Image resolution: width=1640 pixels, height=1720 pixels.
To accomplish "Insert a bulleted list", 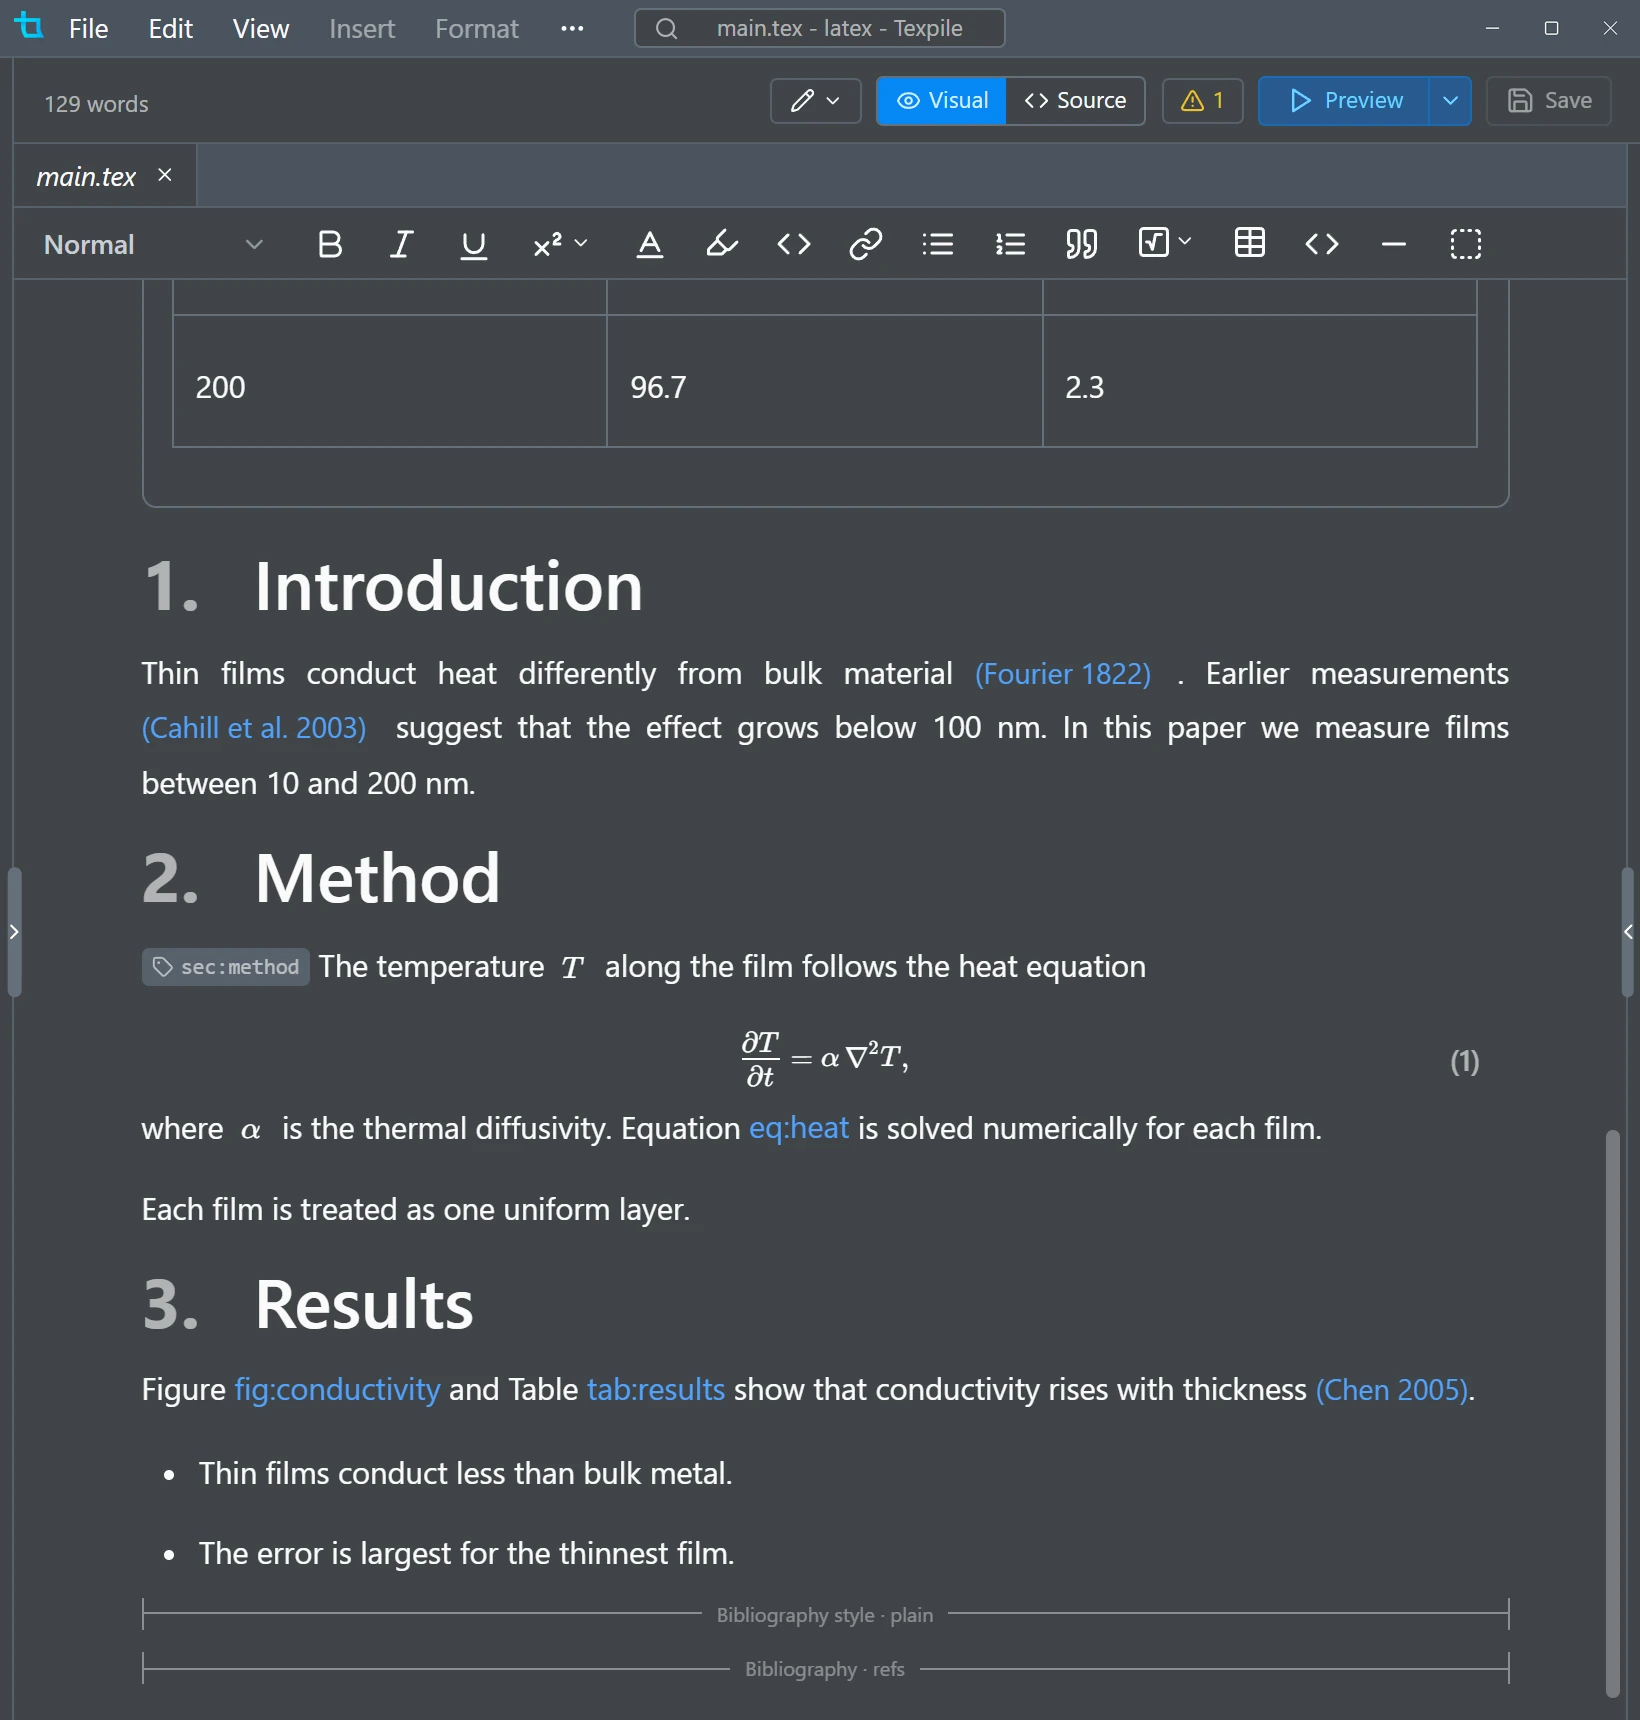I will (x=938, y=245).
